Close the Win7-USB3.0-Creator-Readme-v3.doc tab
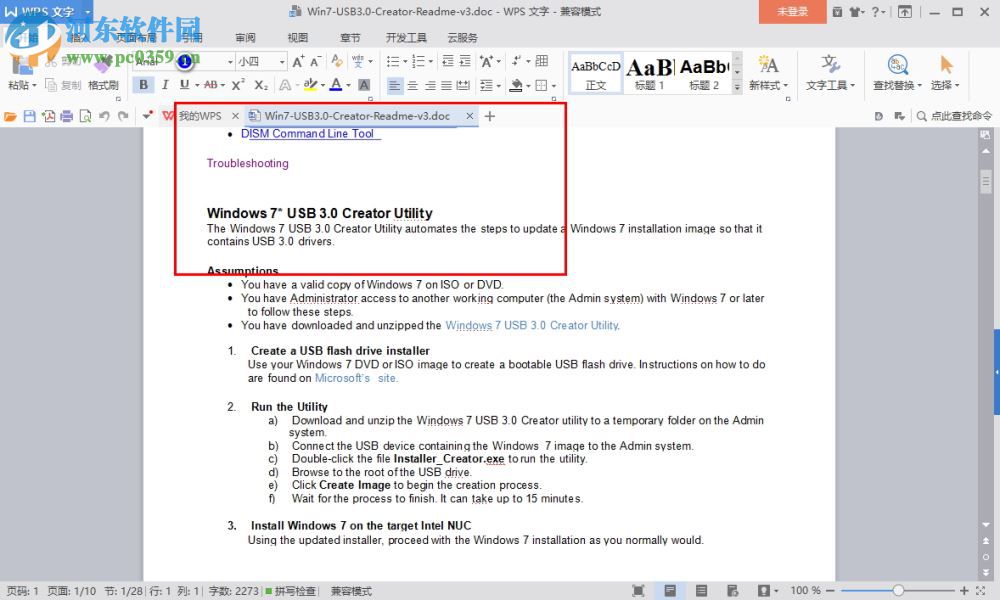Screen dimensions: 1000x600 point(469,116)
